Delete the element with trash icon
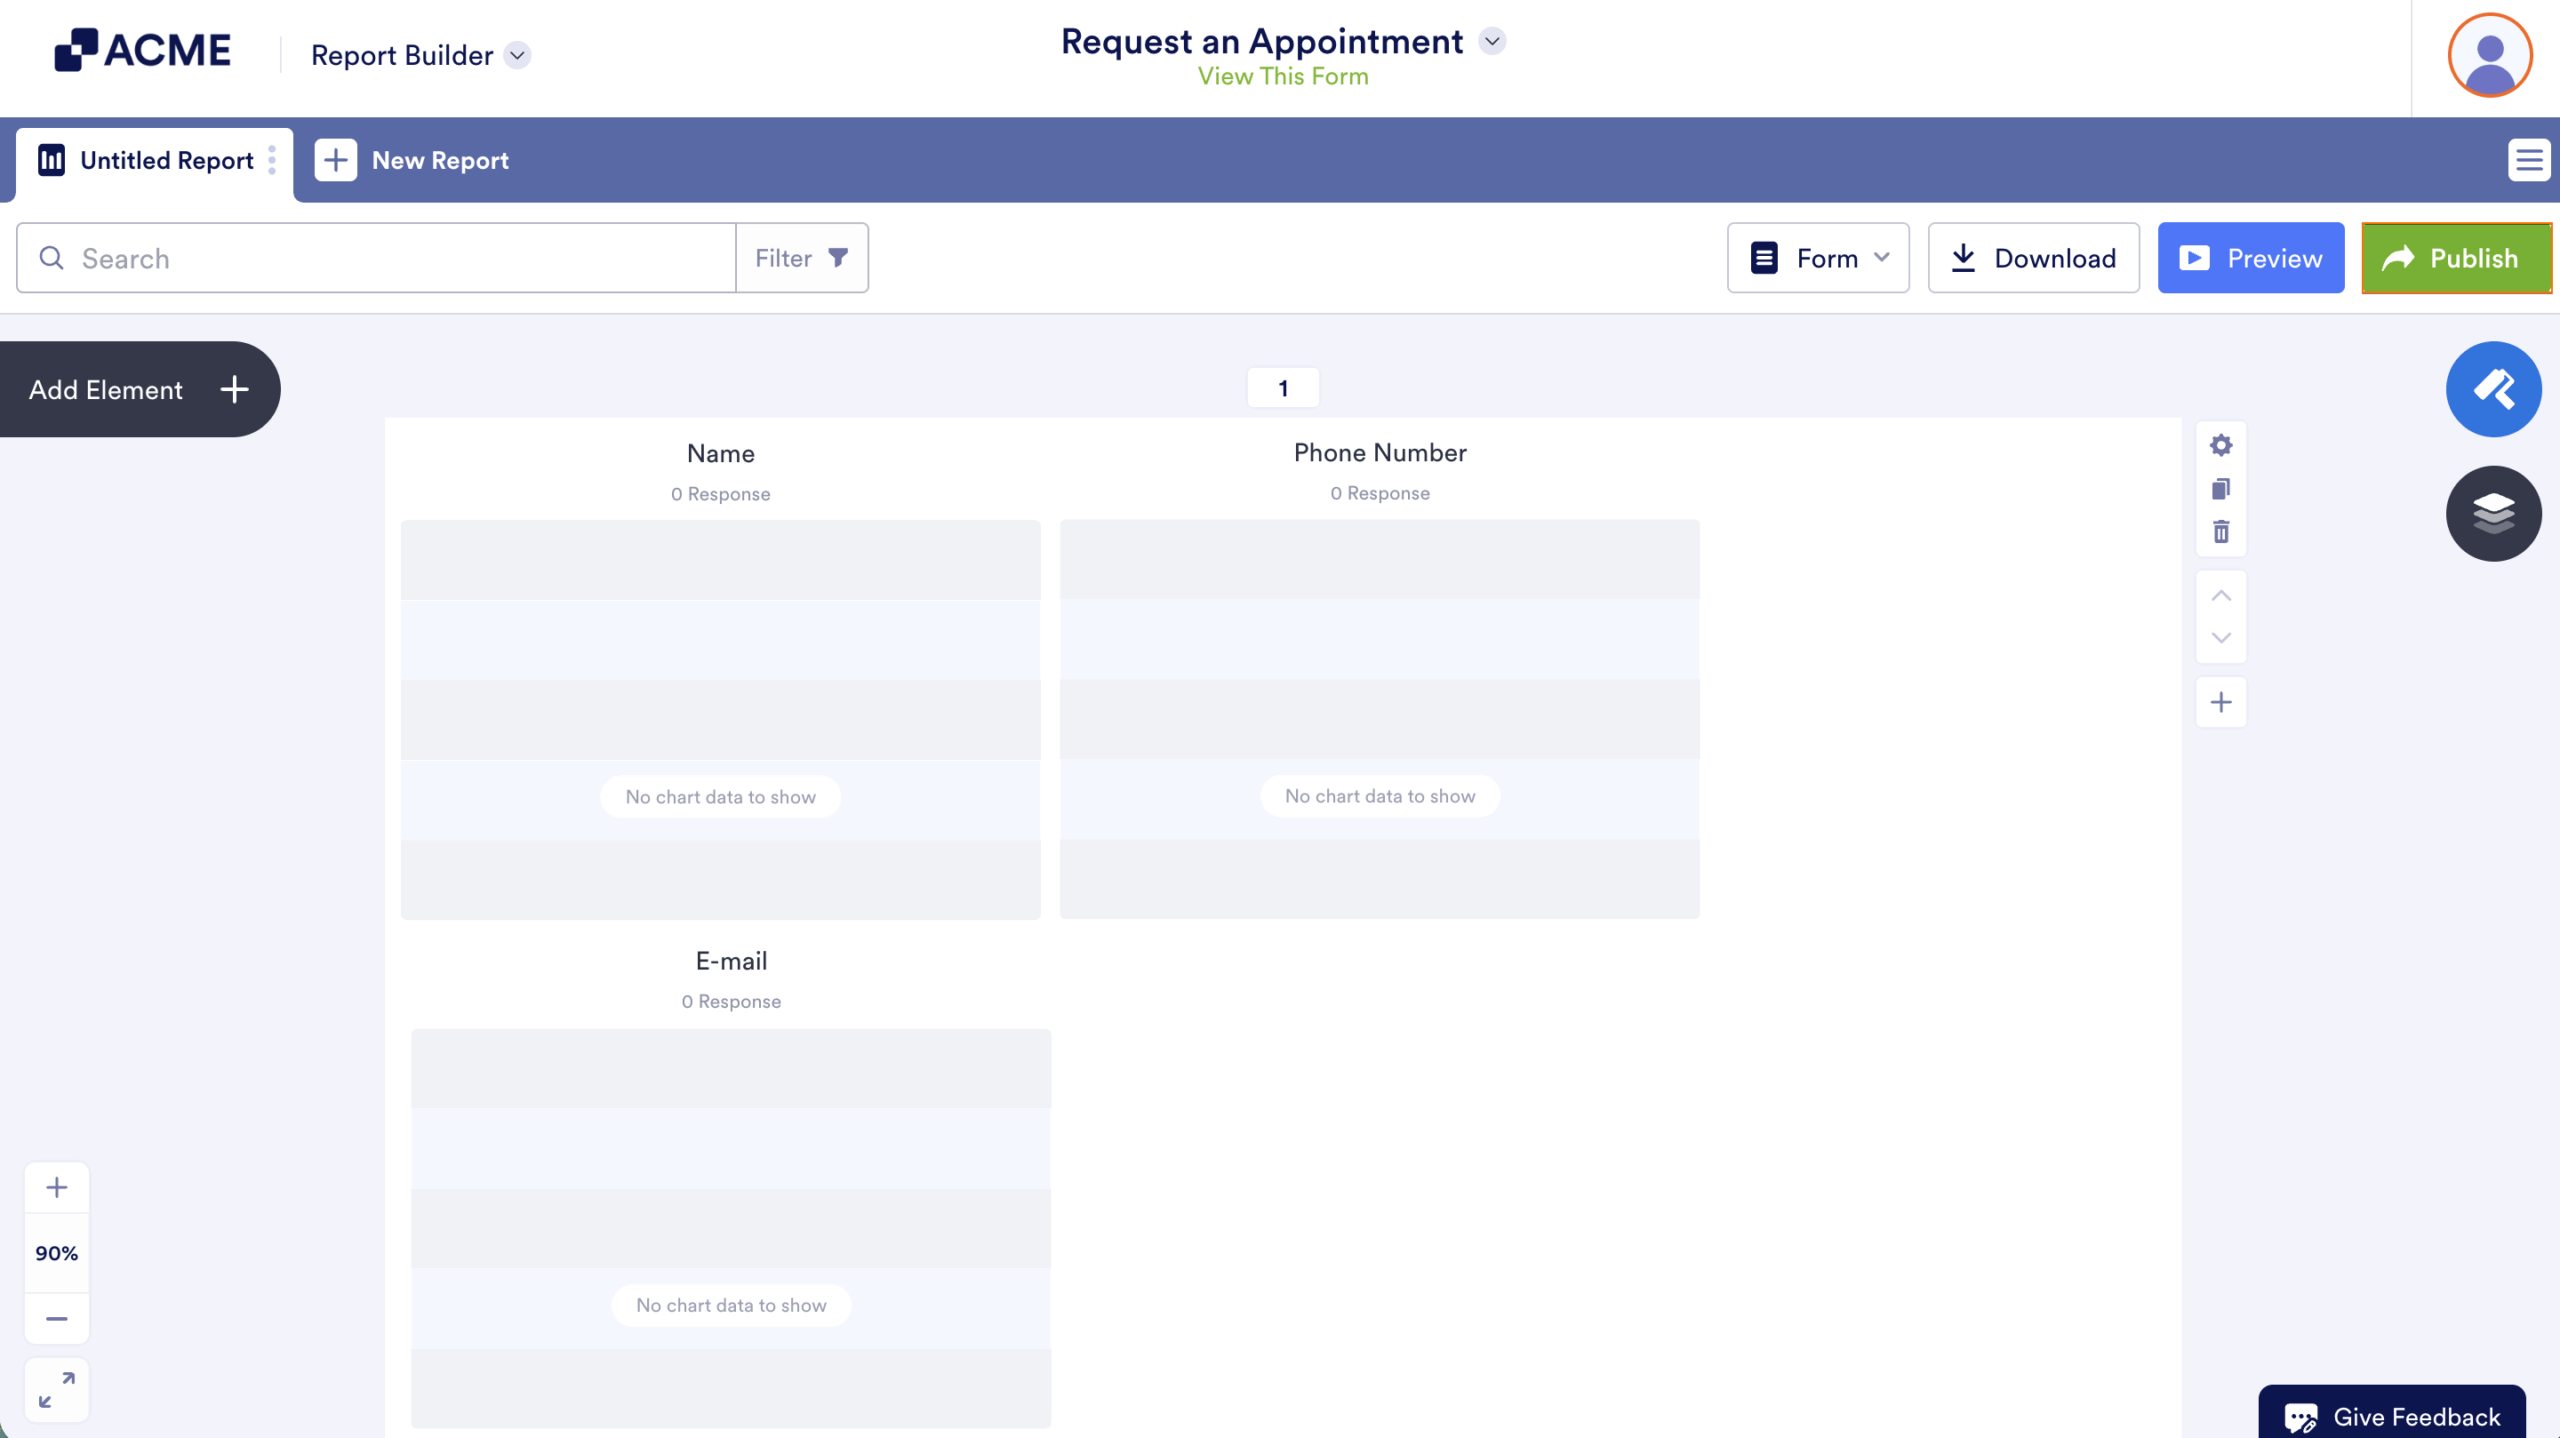Screen dimensions: 2560x1438 point(2221,532)
